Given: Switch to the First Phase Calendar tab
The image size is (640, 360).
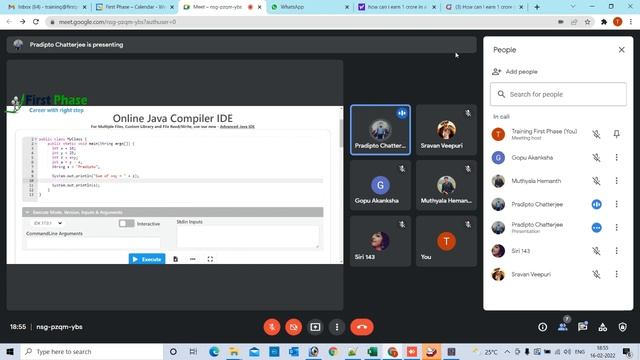Looking at the screenshot, I should pyautogui.click(x=135, y=7).
